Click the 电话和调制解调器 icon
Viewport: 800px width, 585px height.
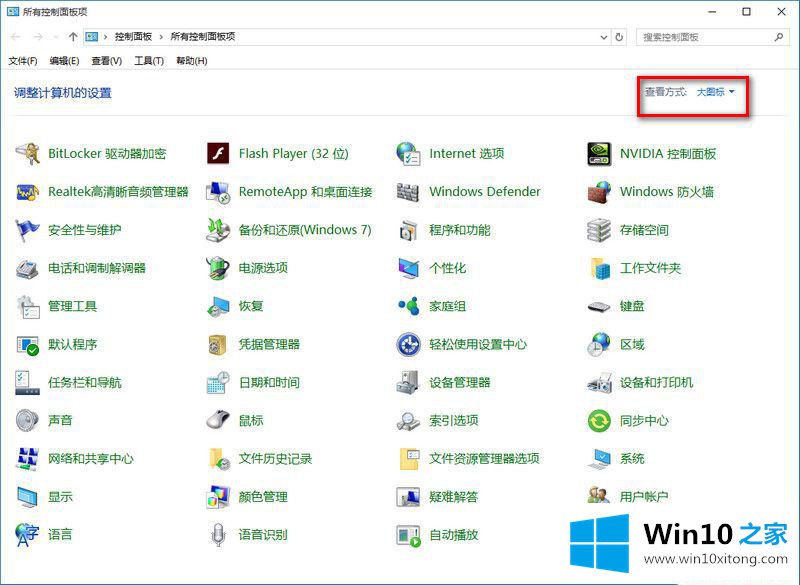tap(28, 268)
